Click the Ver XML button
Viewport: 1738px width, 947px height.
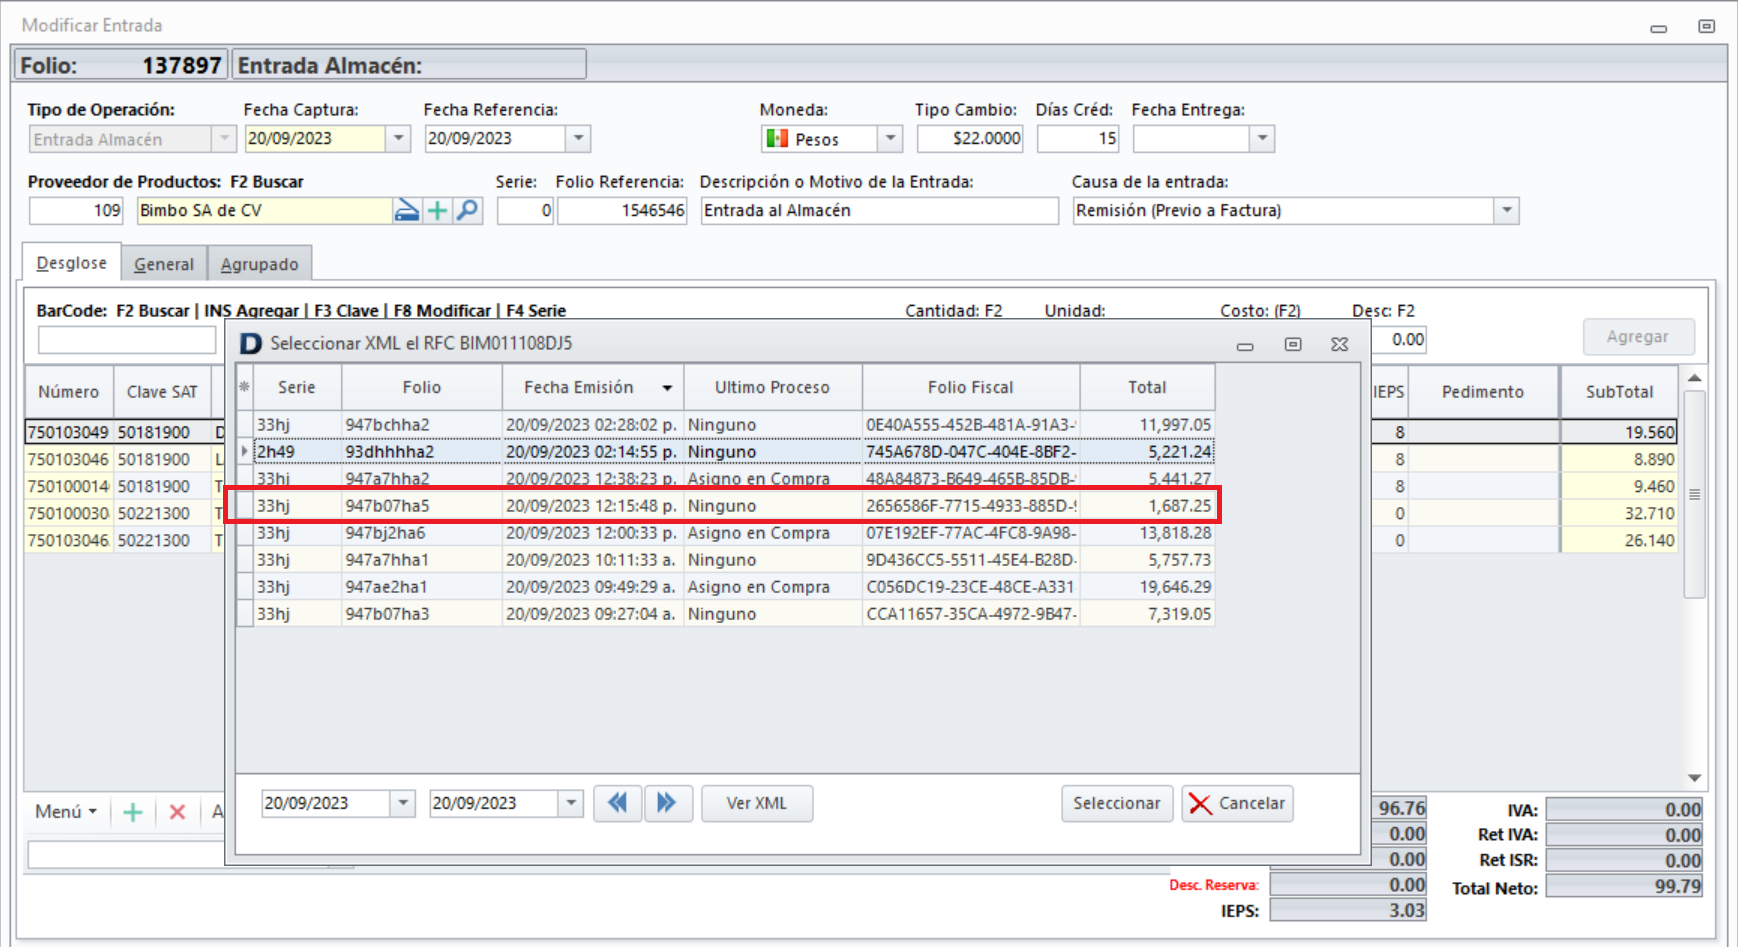pyautogui.click(x=756, y=803)
